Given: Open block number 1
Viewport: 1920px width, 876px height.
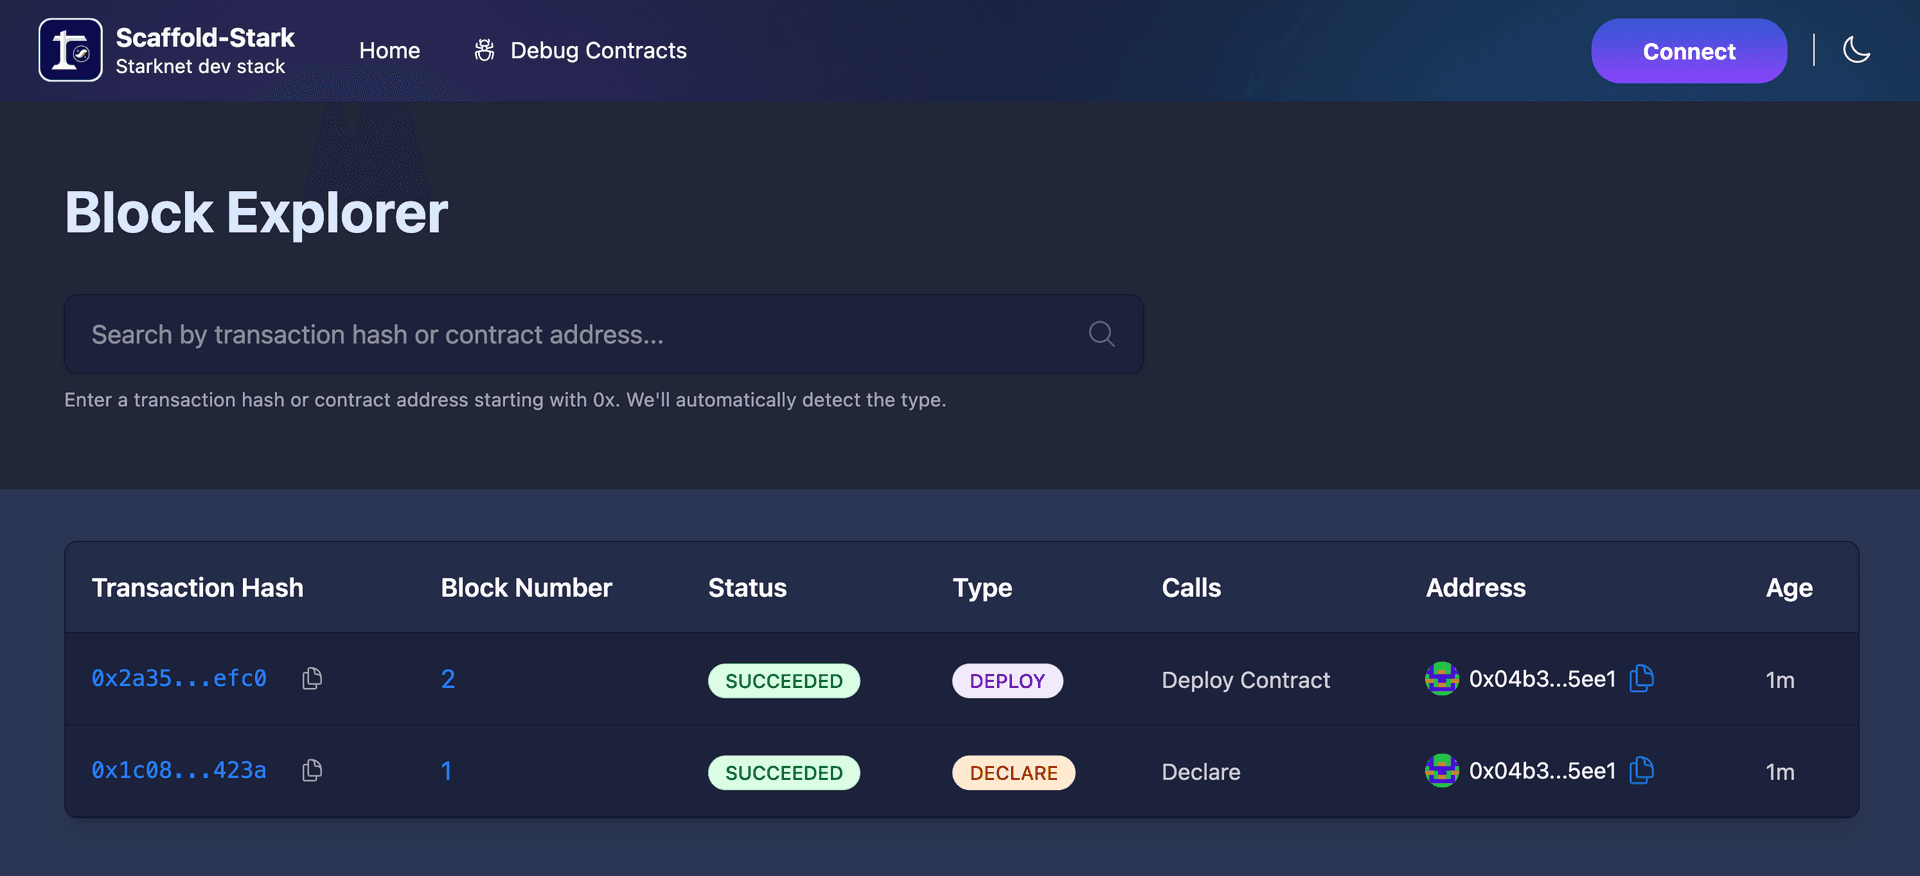Looking at the screenshot, I should (x=446, y=772).
